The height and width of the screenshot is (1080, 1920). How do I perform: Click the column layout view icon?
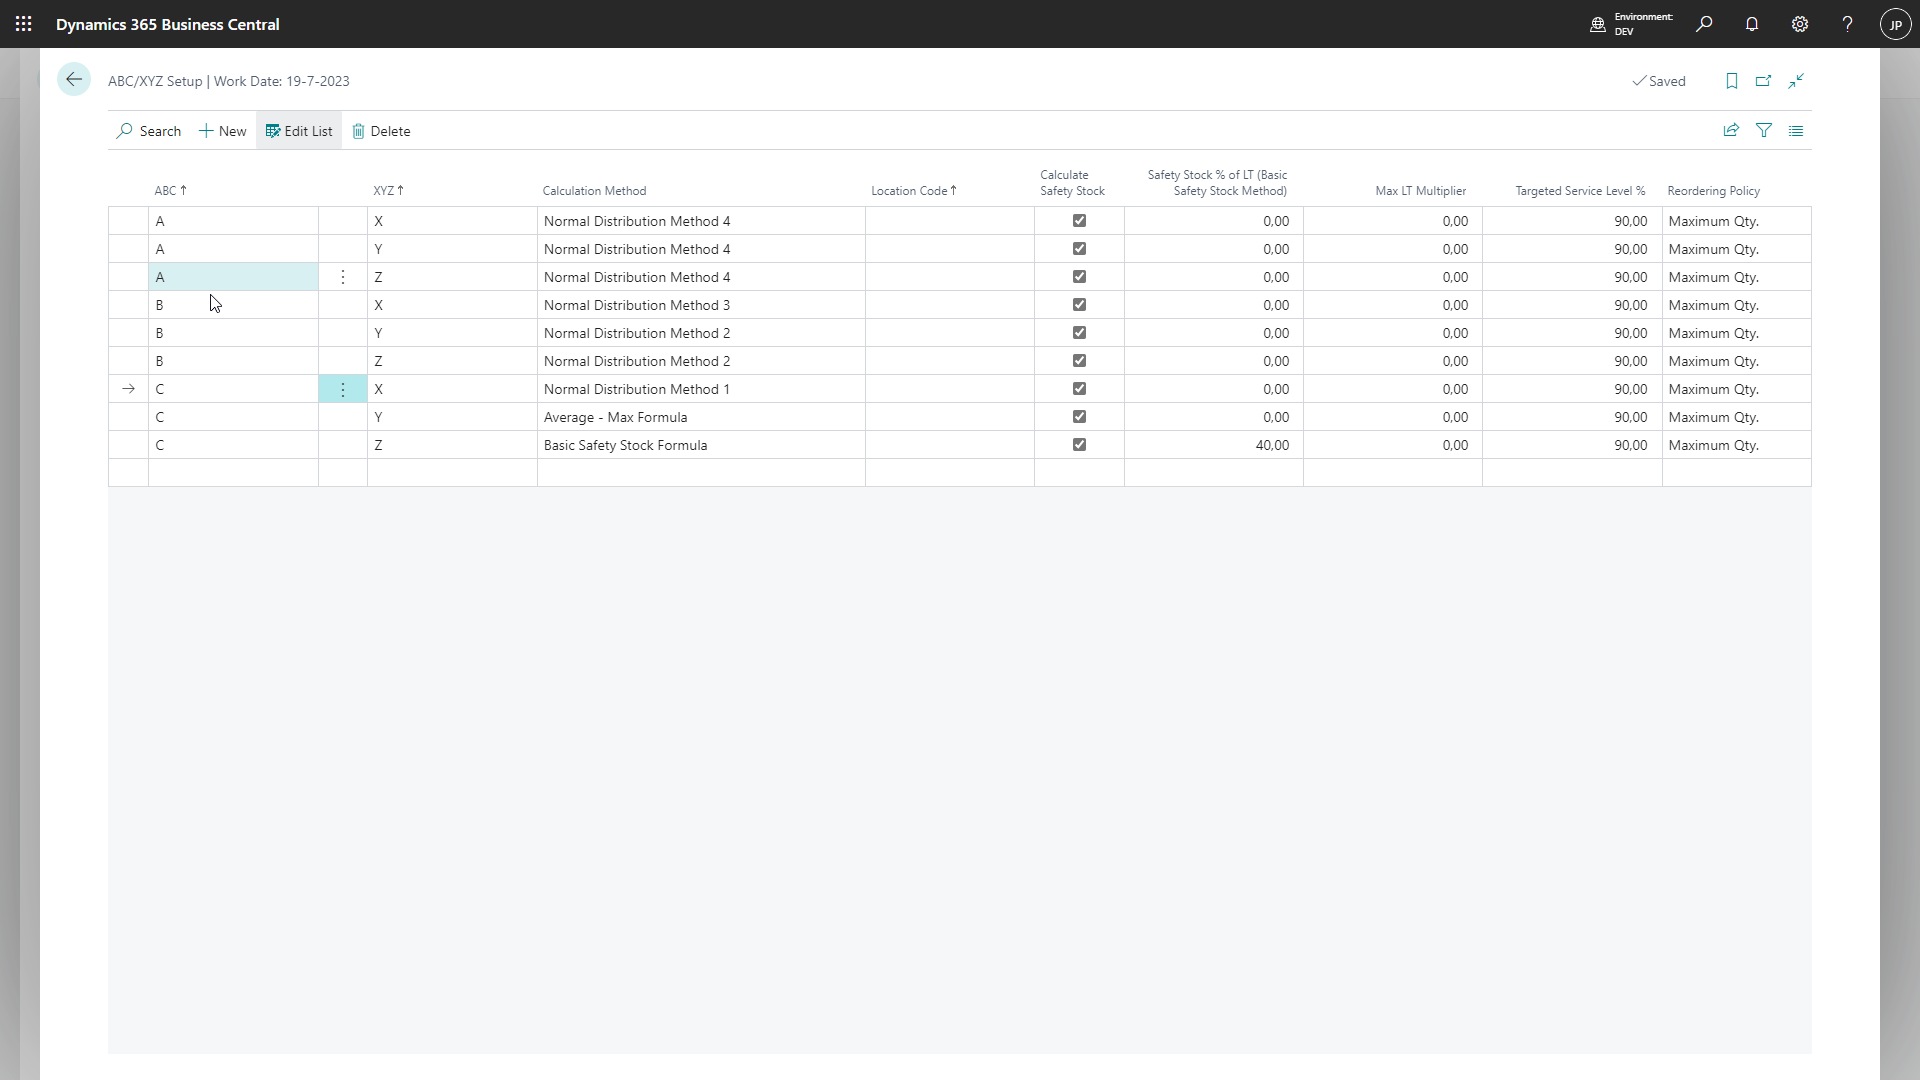1796,129
